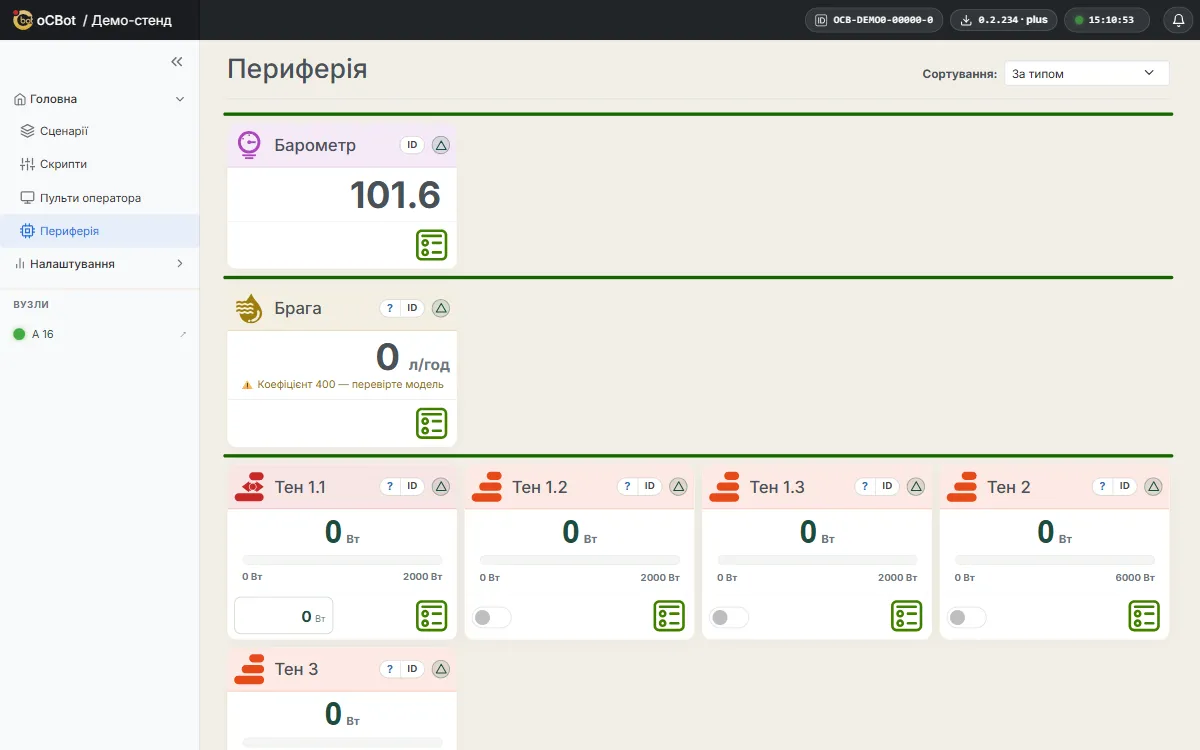Select node A 16 in sidebar
This screenshot has width=1200, height=750.
coord(43,334)
